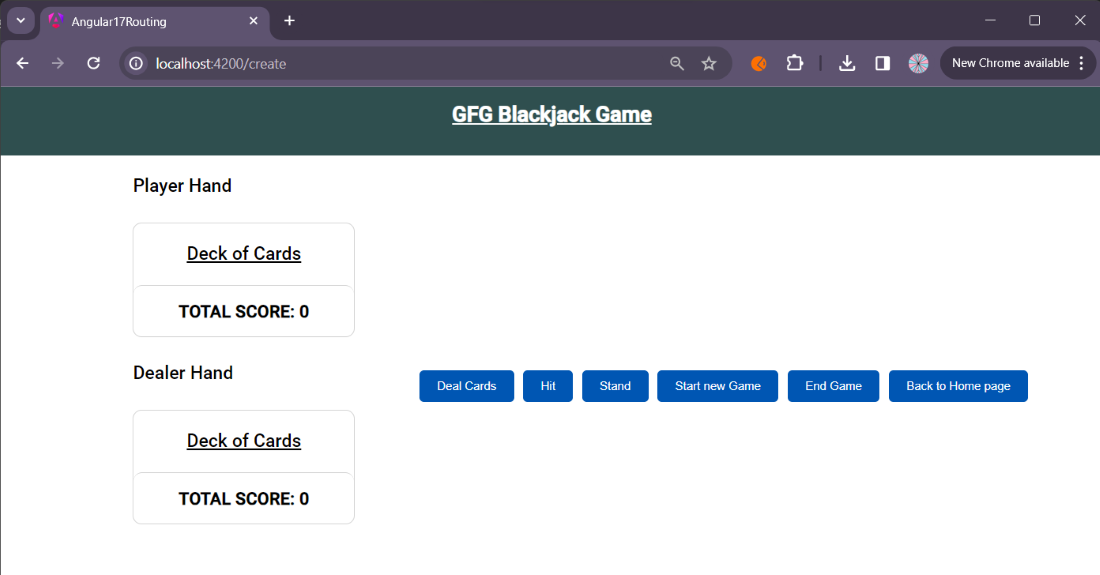Maximize the Chrome window
Viewport: 1100px width, 575px height.
[x=1034, y=20]
